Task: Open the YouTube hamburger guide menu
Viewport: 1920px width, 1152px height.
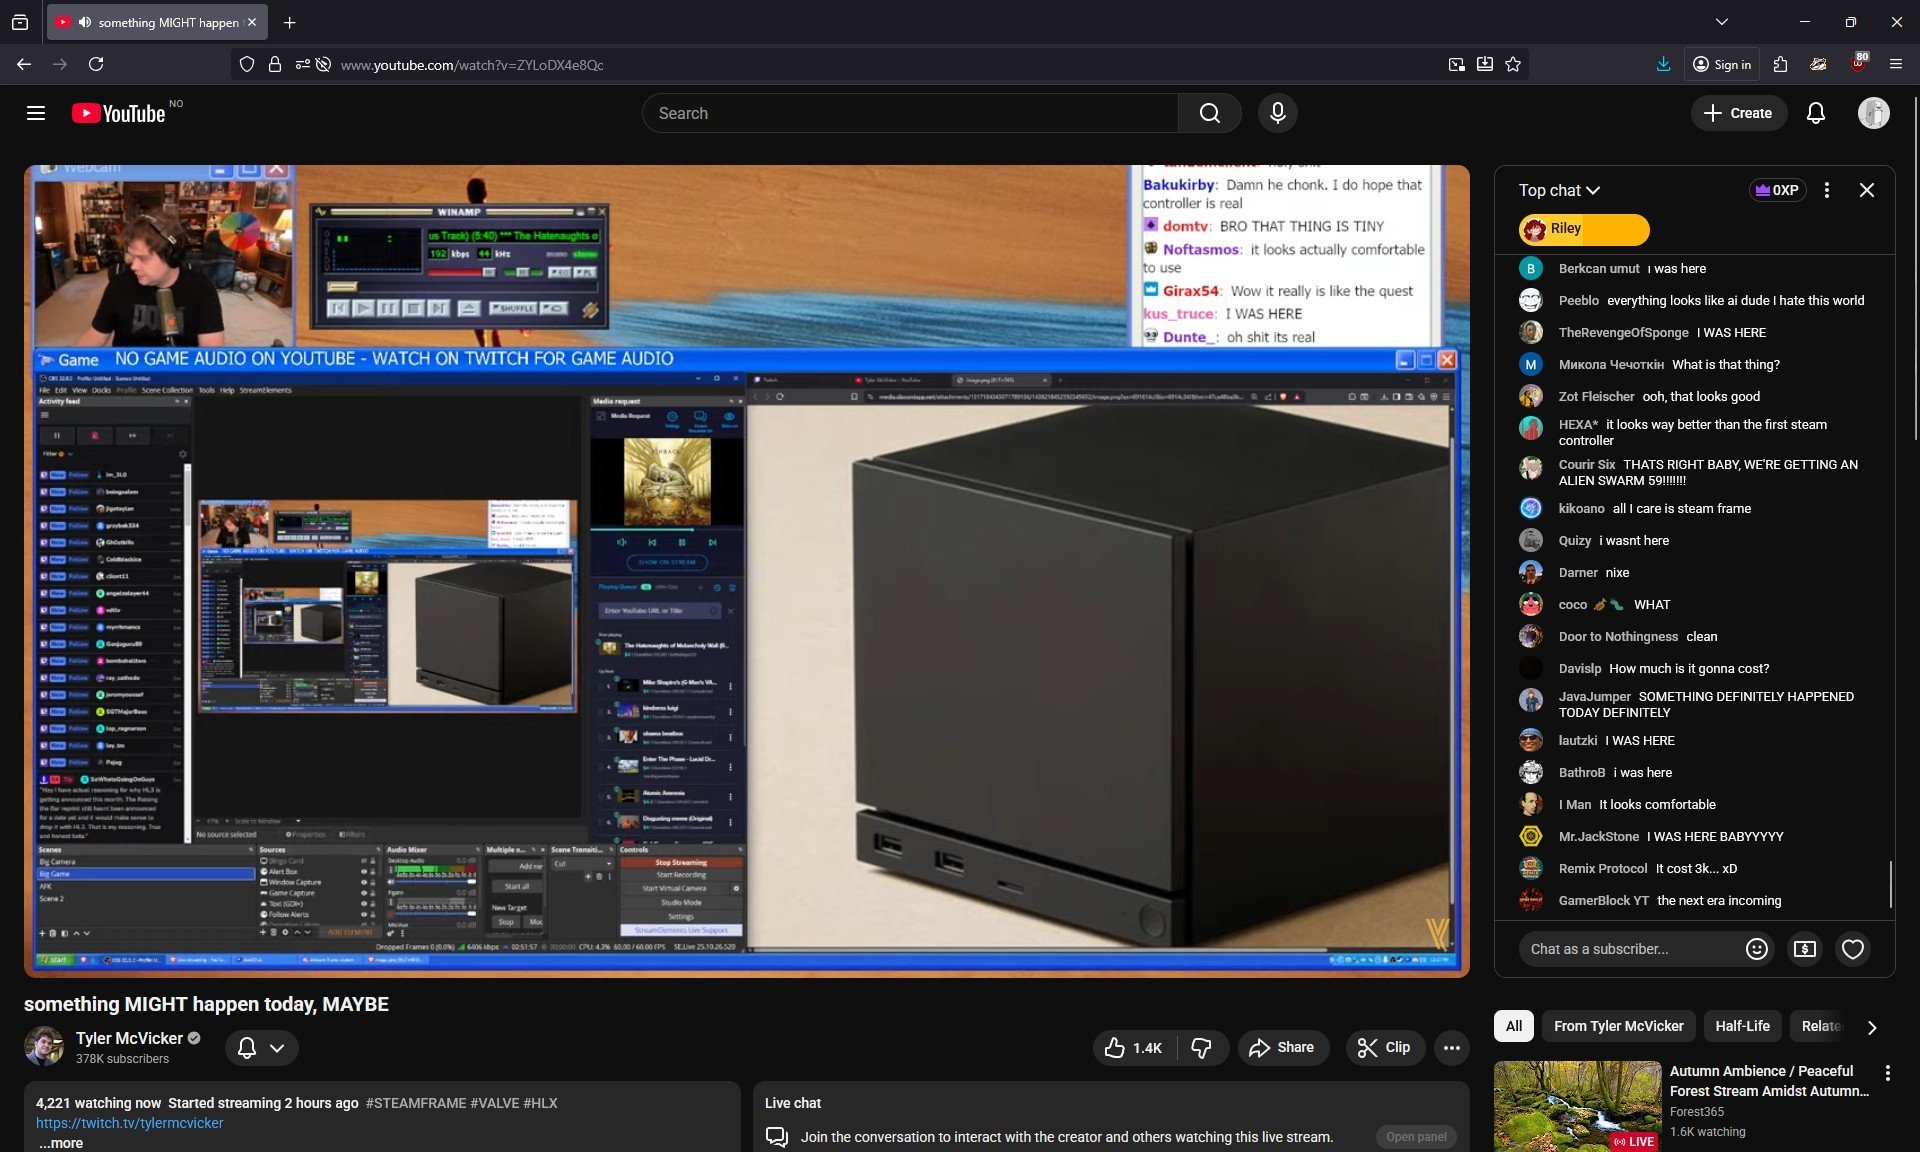Action: 36,113
